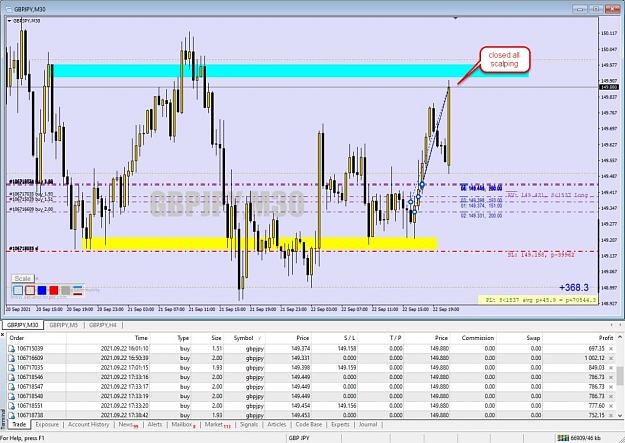This screenshot has height=443, width=625.
Task: Open the Mailbox tab
Action: (183, 425)
